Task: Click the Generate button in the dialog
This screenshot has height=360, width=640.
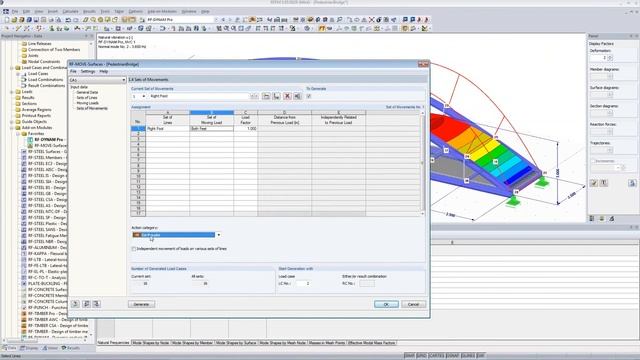Action: 141,304
